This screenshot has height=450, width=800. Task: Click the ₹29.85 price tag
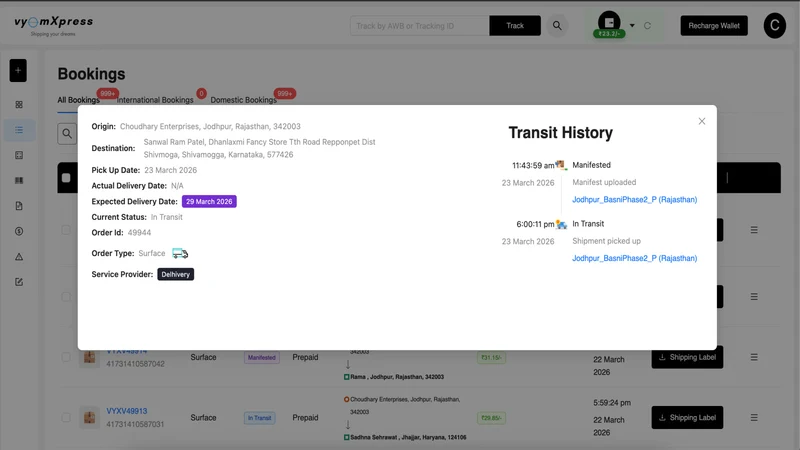tap(491, 418)
